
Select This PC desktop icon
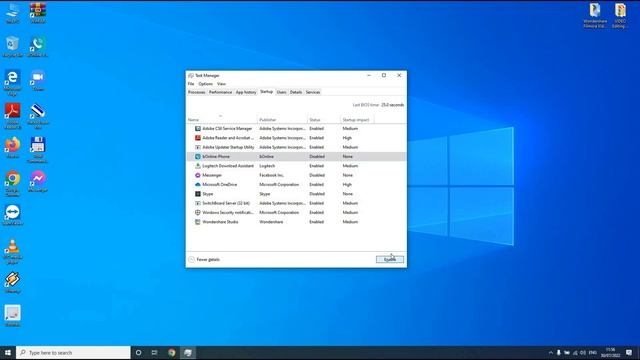[13, 13]
